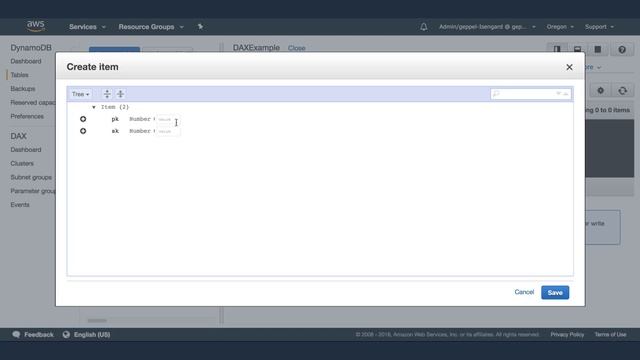Save the new item

(x=555, y=293)
